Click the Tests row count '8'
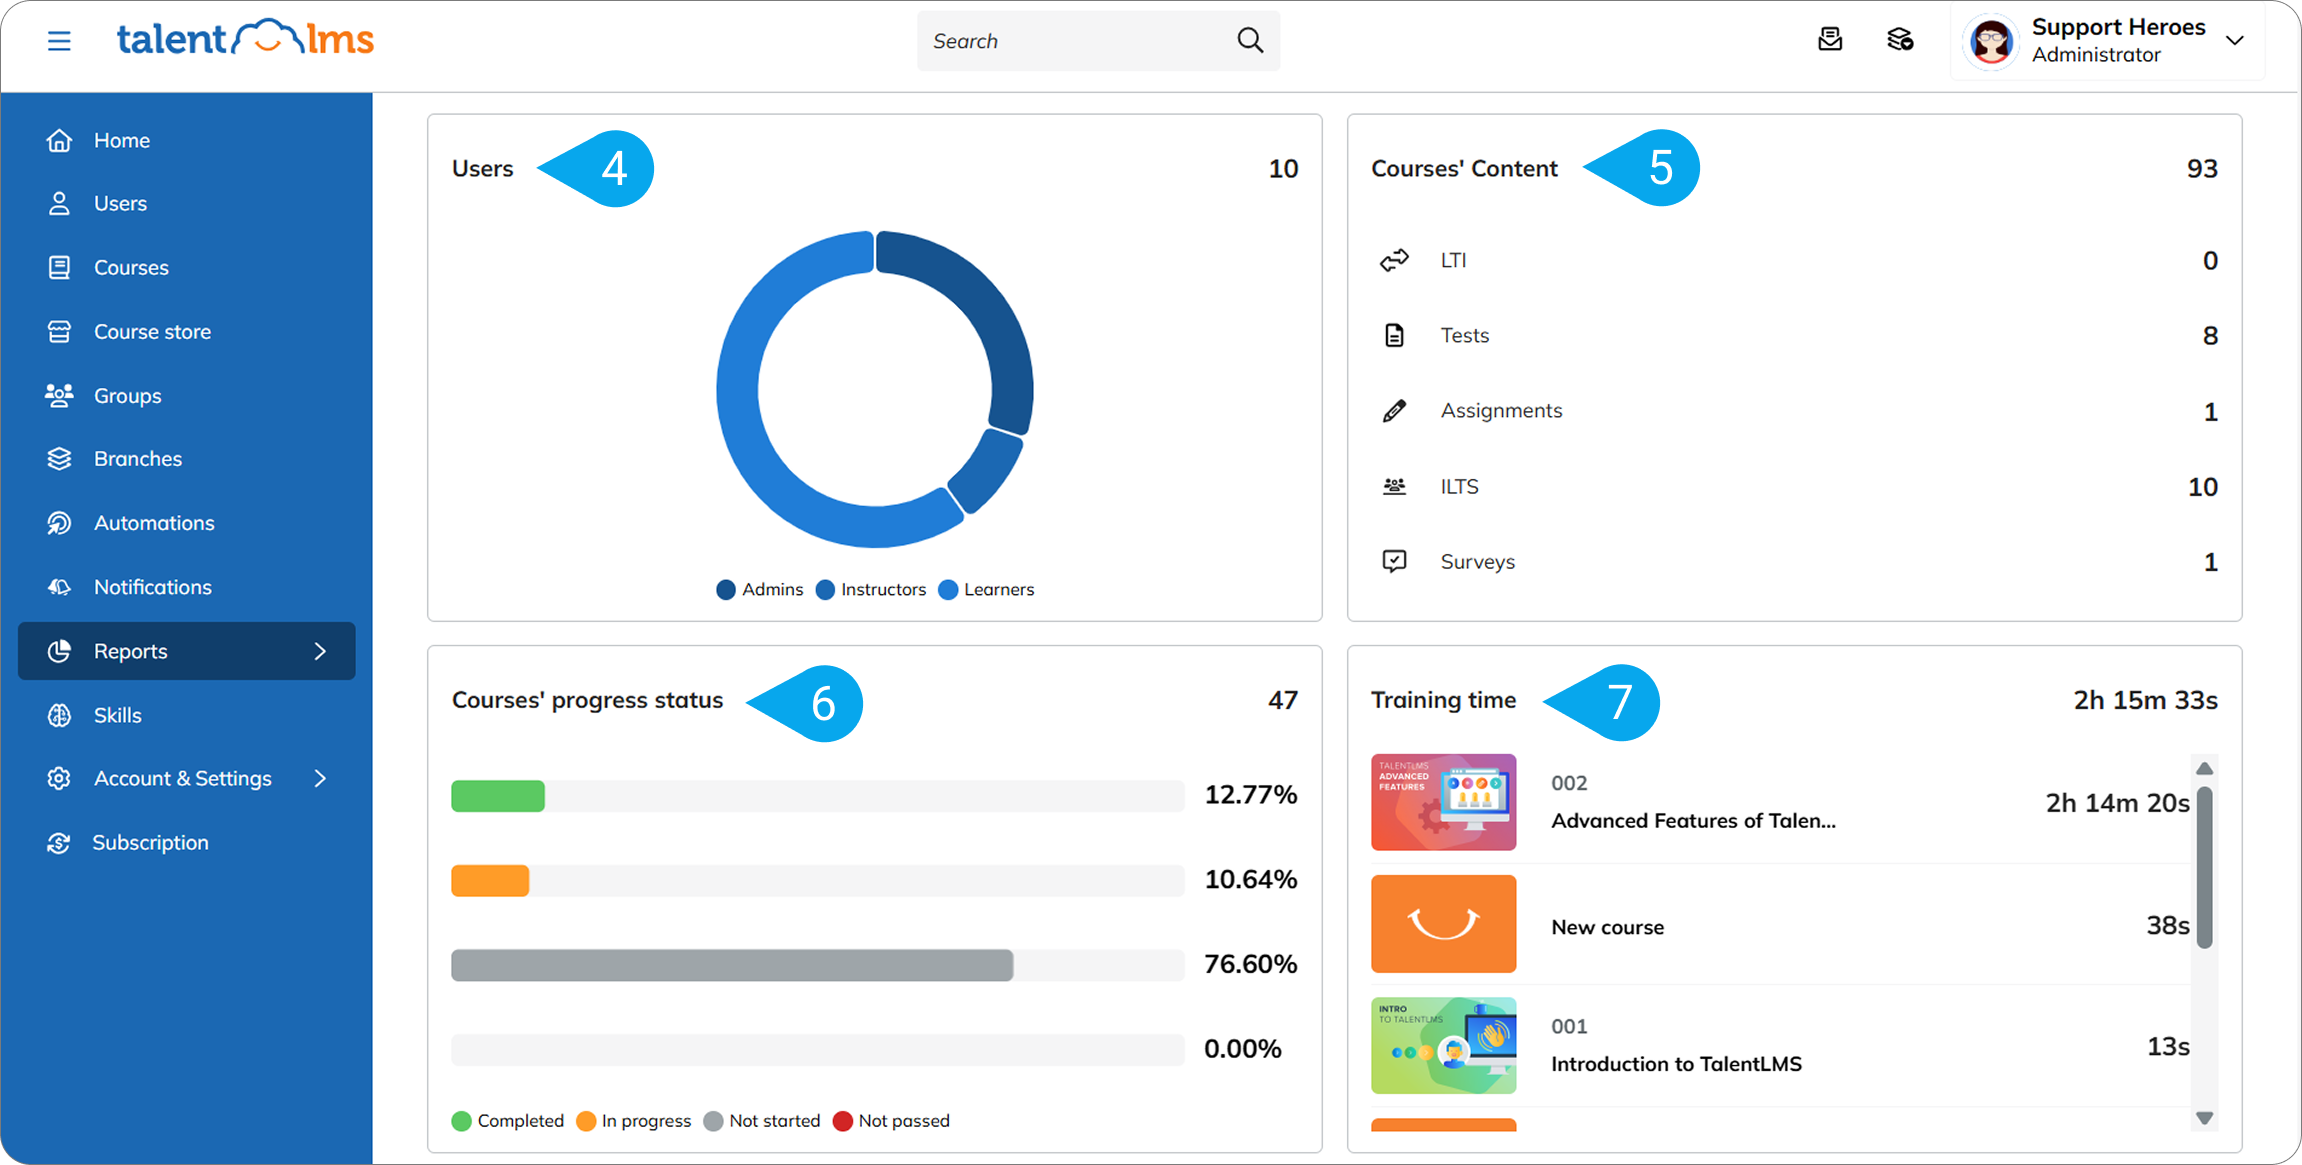This screenshot has height=1165, width=2302. click(x=2210, y=336)
